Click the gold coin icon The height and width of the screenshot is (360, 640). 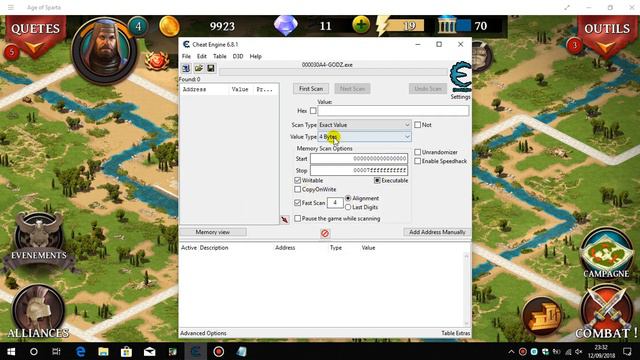(x=169, y=26)
